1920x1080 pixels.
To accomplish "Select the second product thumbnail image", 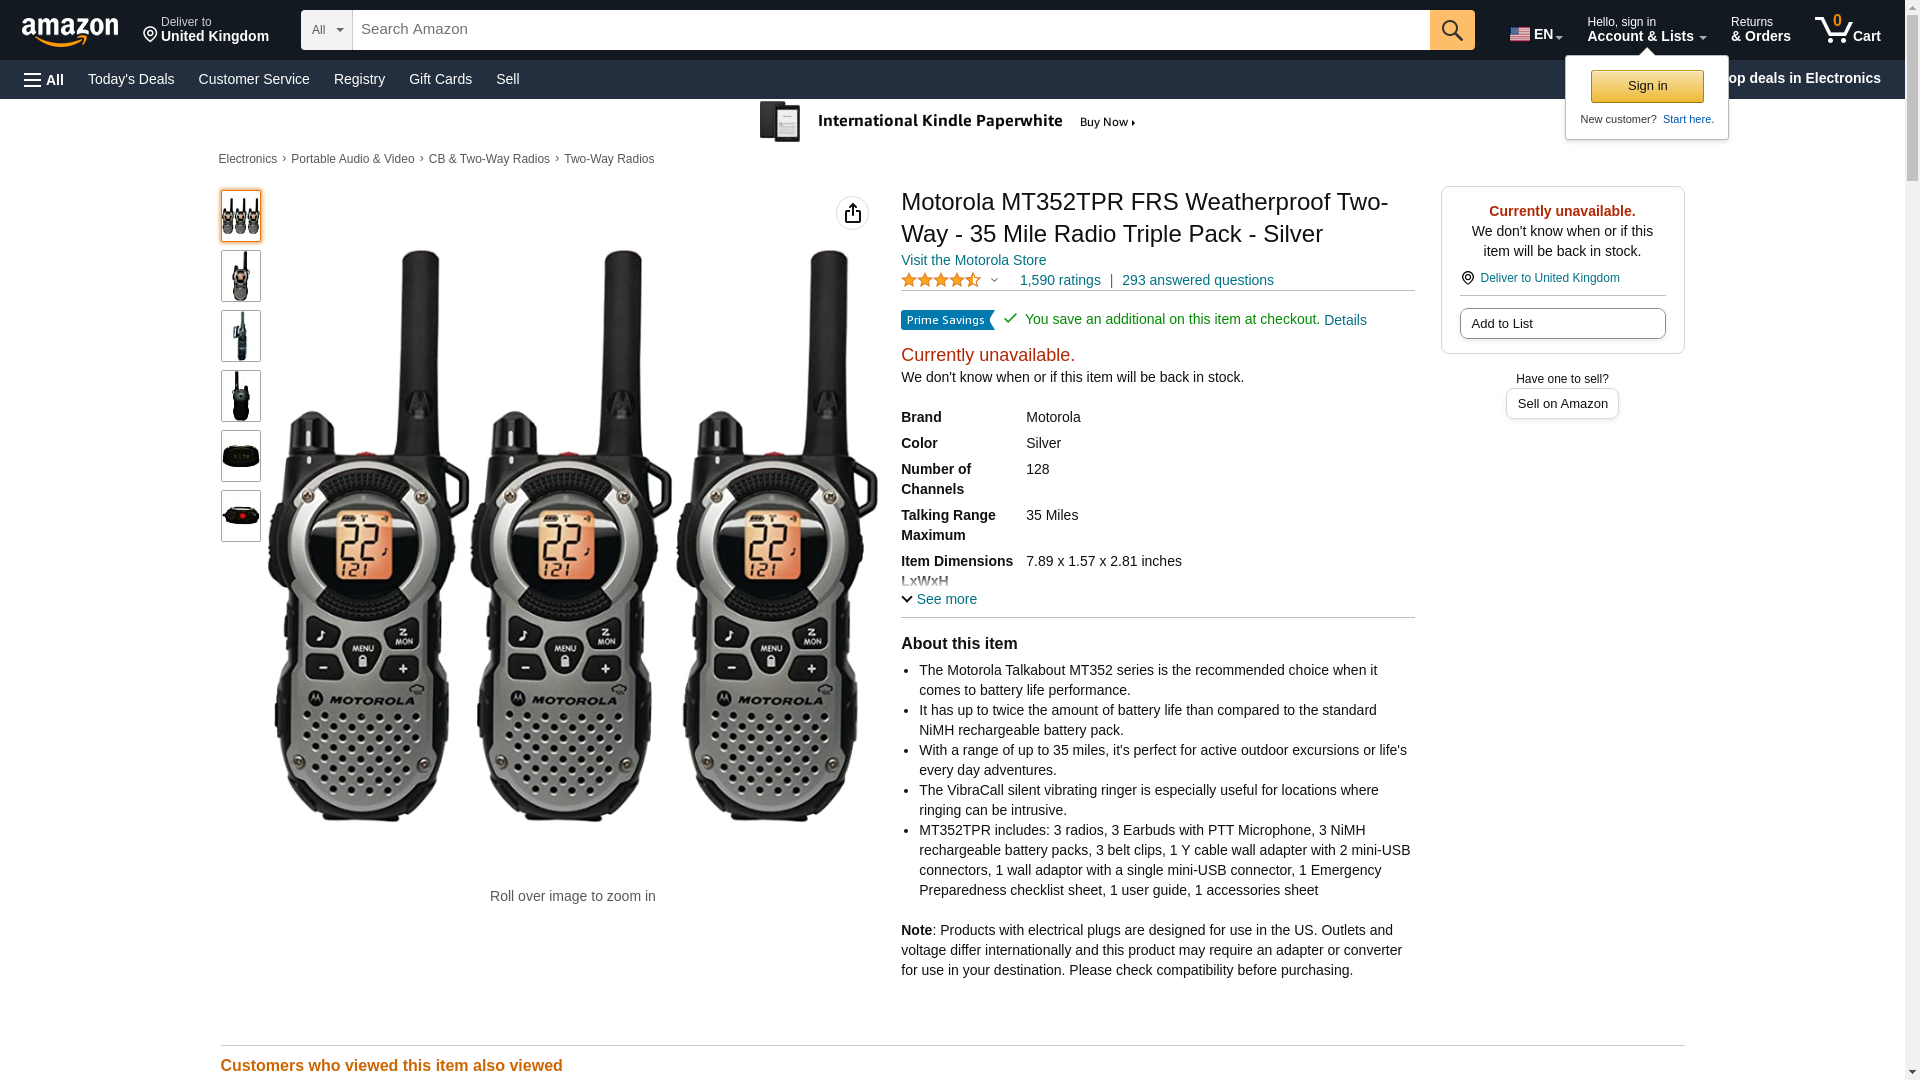I will coord(241,276).
